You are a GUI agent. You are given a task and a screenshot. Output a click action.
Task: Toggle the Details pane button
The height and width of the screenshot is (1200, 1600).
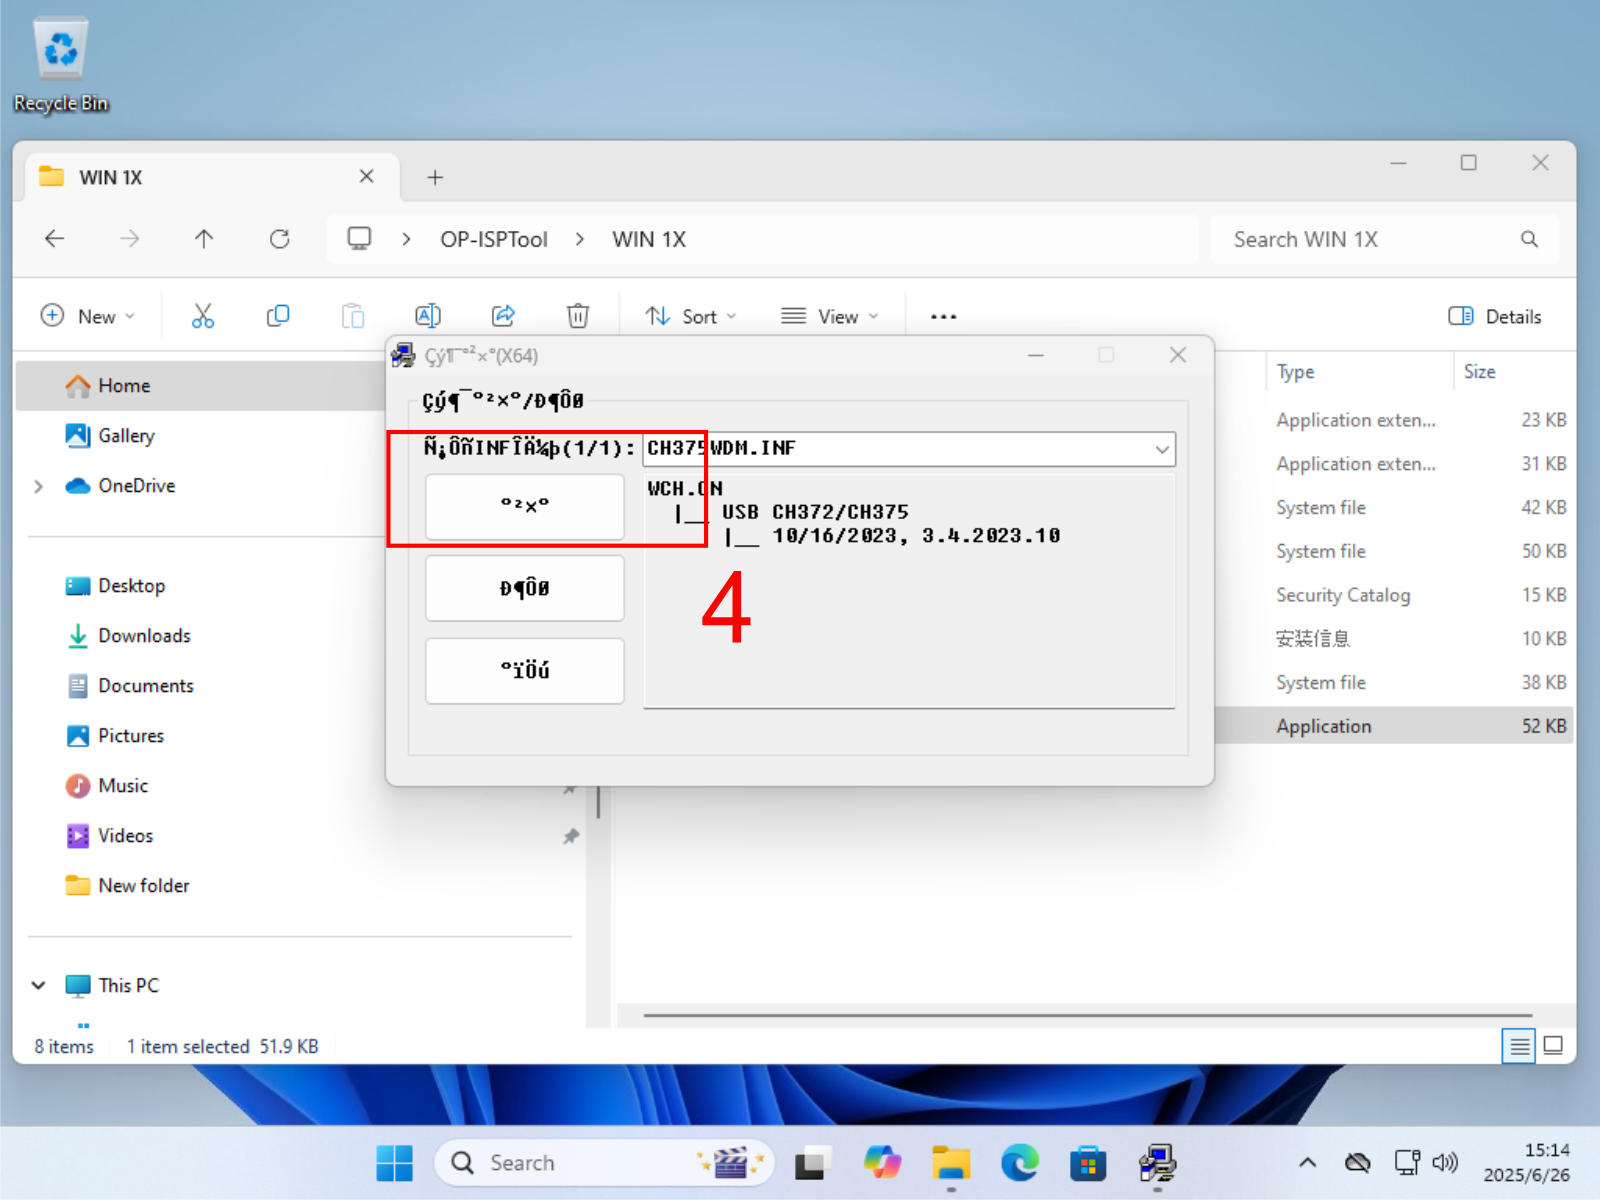pos(1495,316)
